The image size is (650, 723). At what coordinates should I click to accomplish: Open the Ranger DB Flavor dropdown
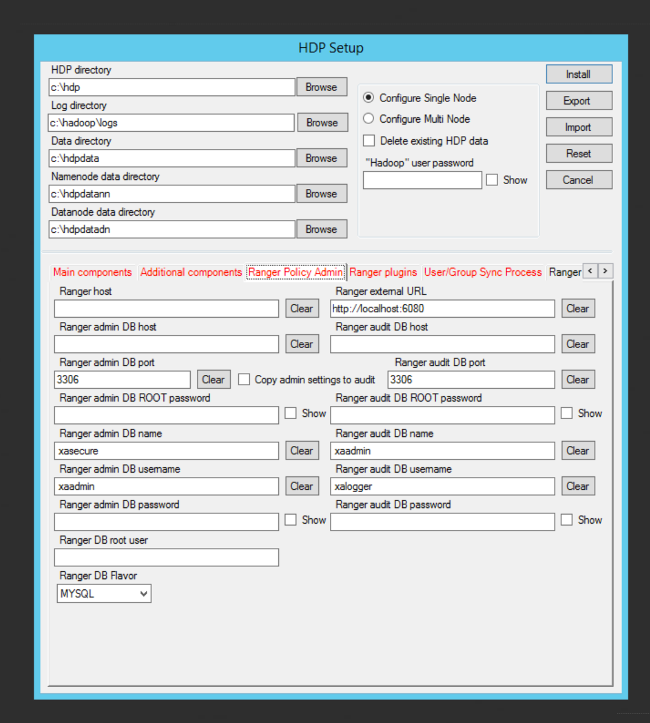tap(104, 594)
